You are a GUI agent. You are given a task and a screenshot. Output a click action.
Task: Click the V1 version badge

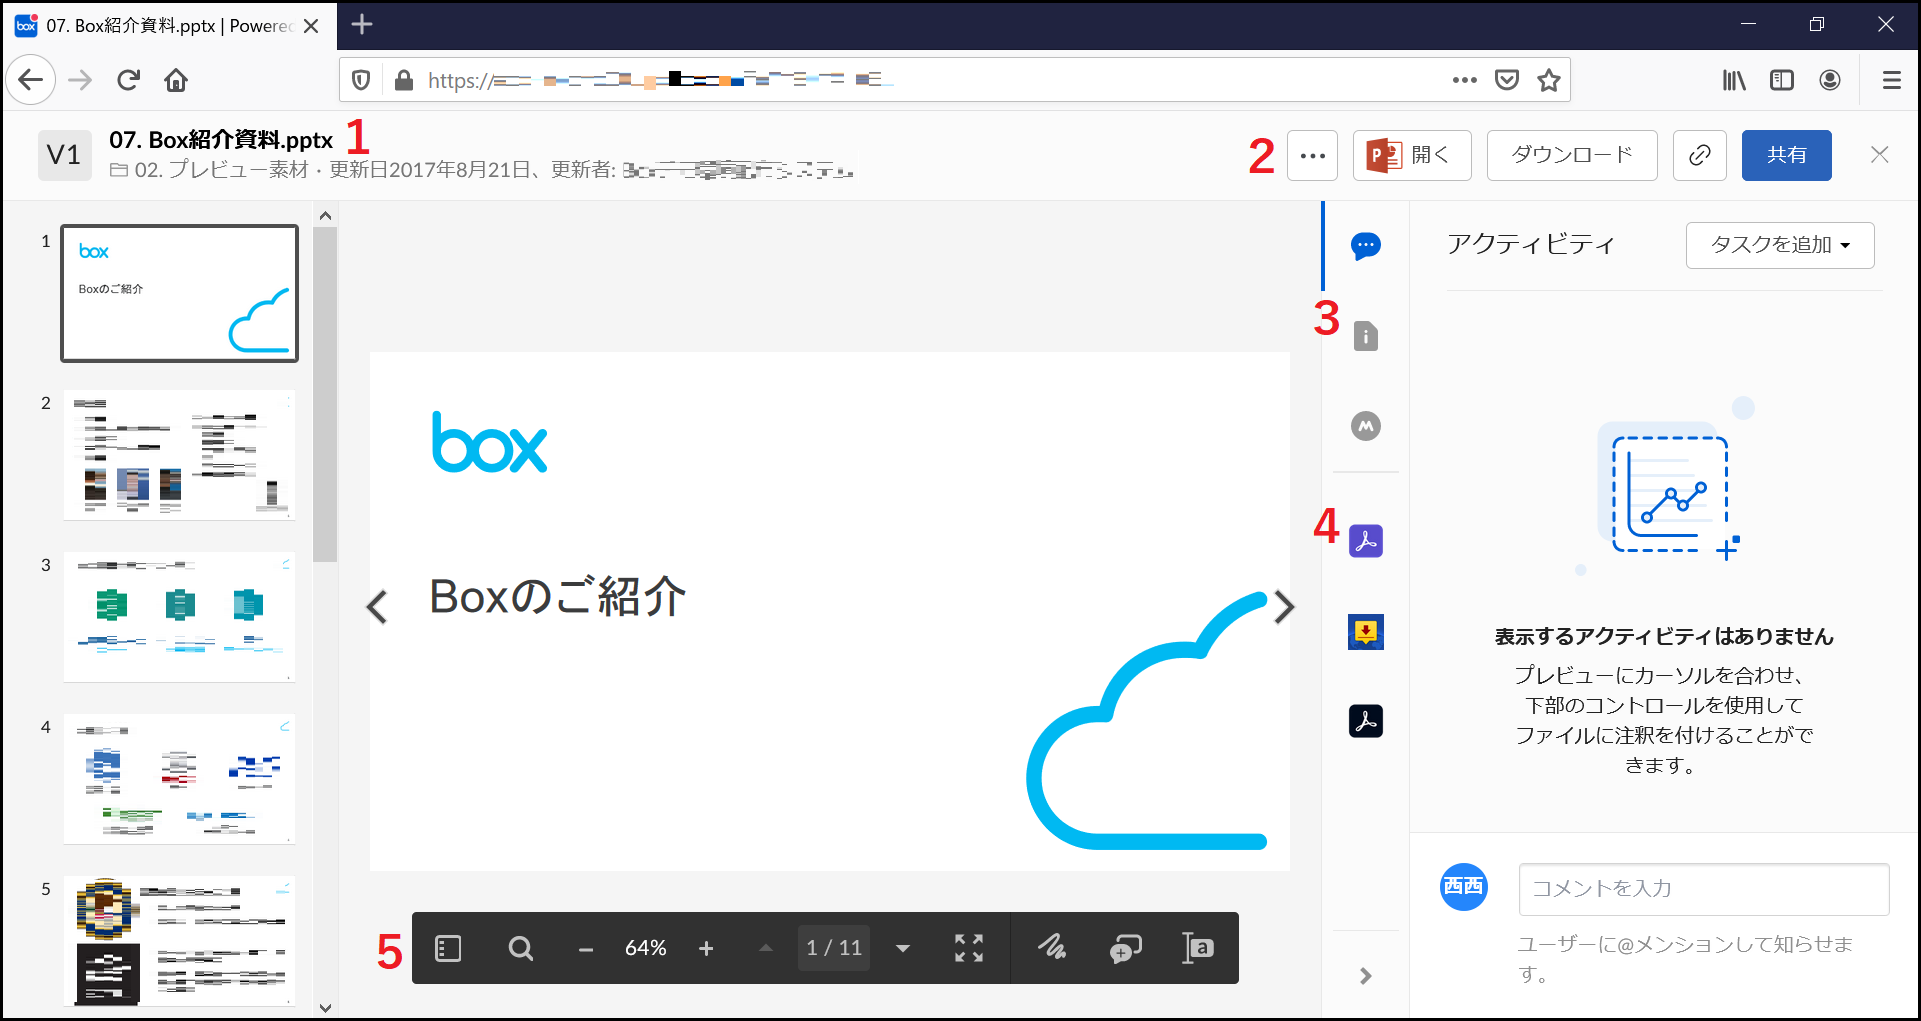point(64,155)
